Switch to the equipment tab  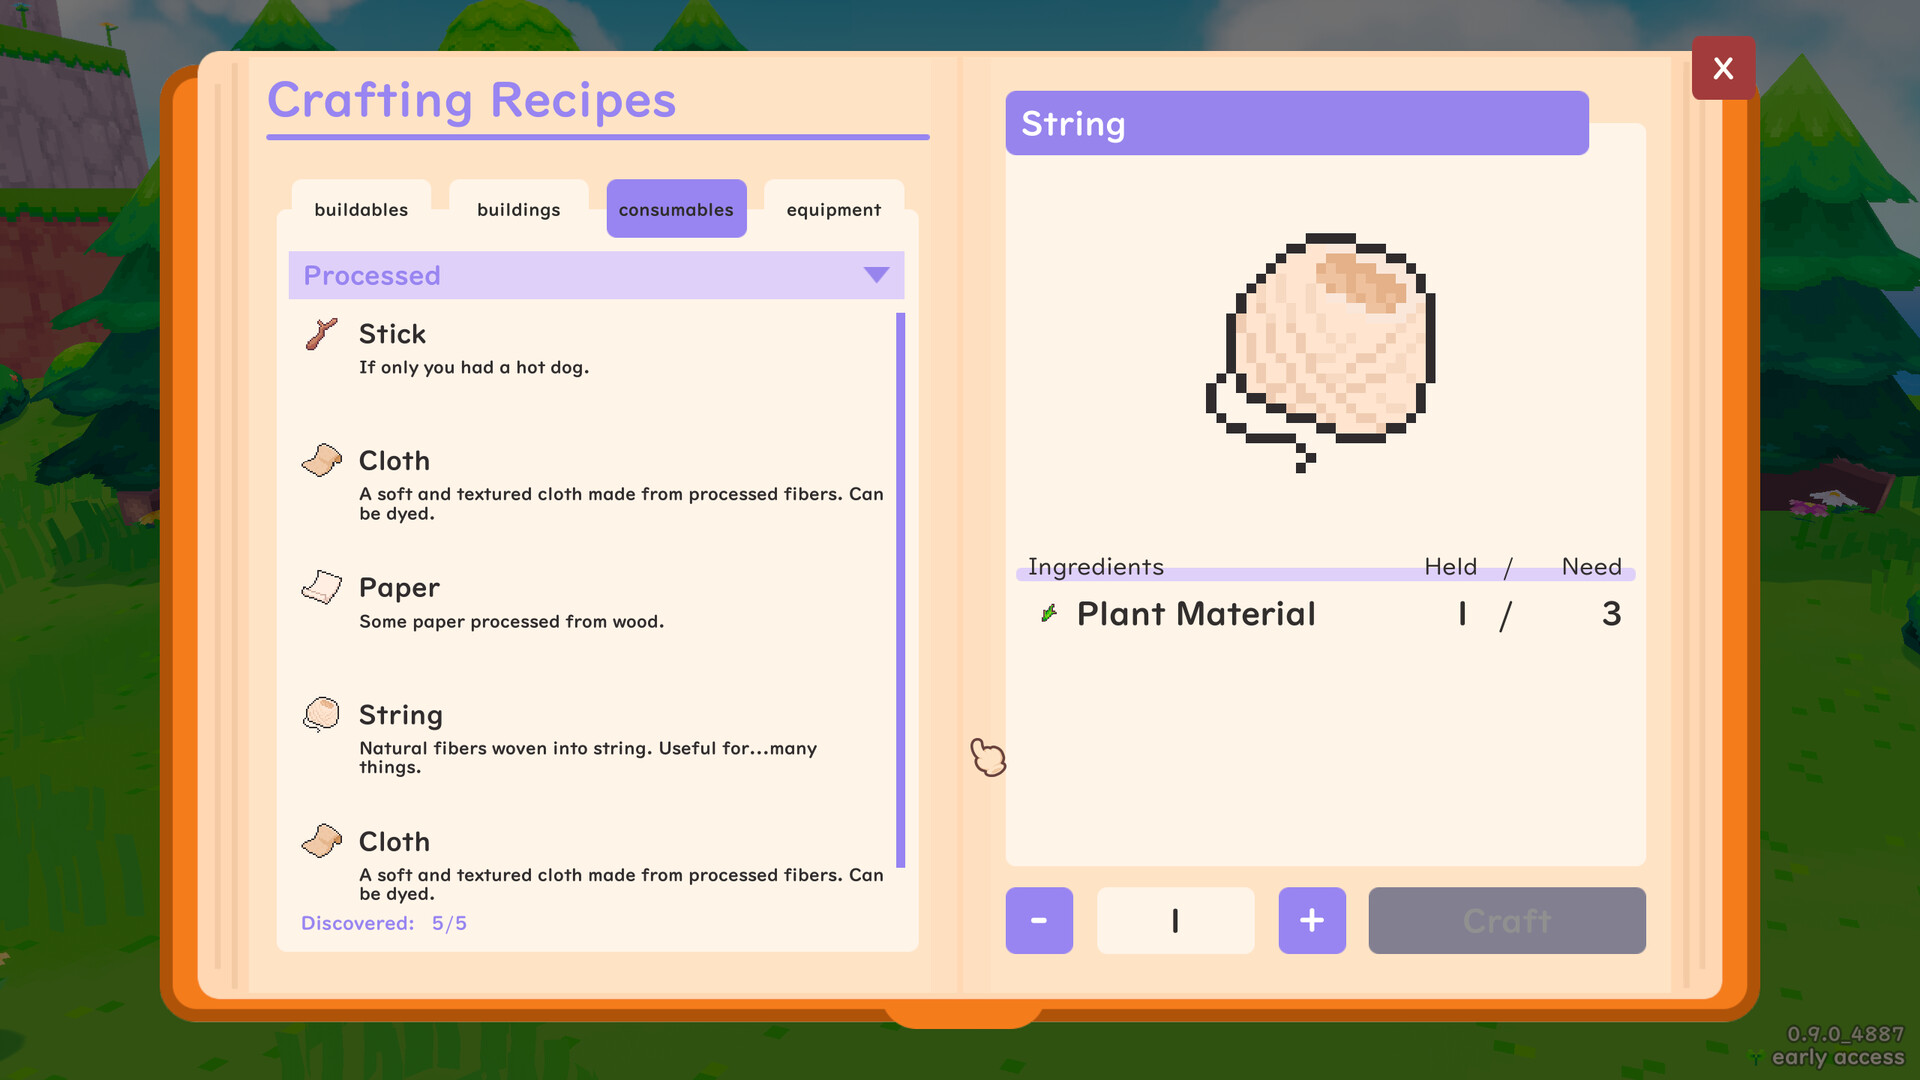click(833, 208)
